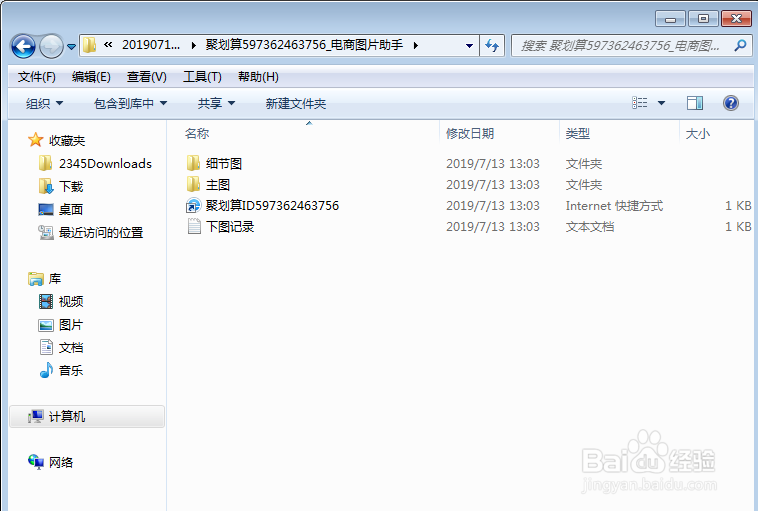Click the 2345Downloads folder icon
Image resolution: width=758 pixels, height=511 pixels.
[45, 163]
